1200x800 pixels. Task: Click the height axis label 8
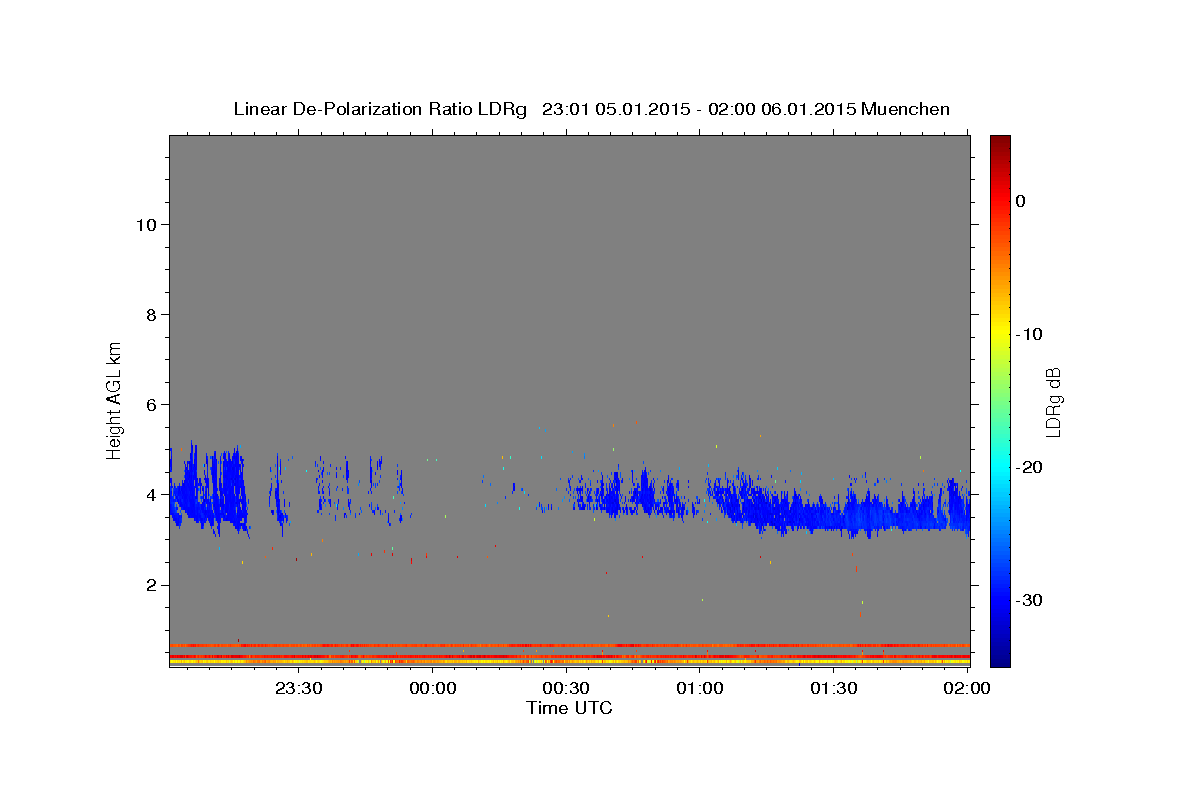pyautogui.click(x=150, y=314)
